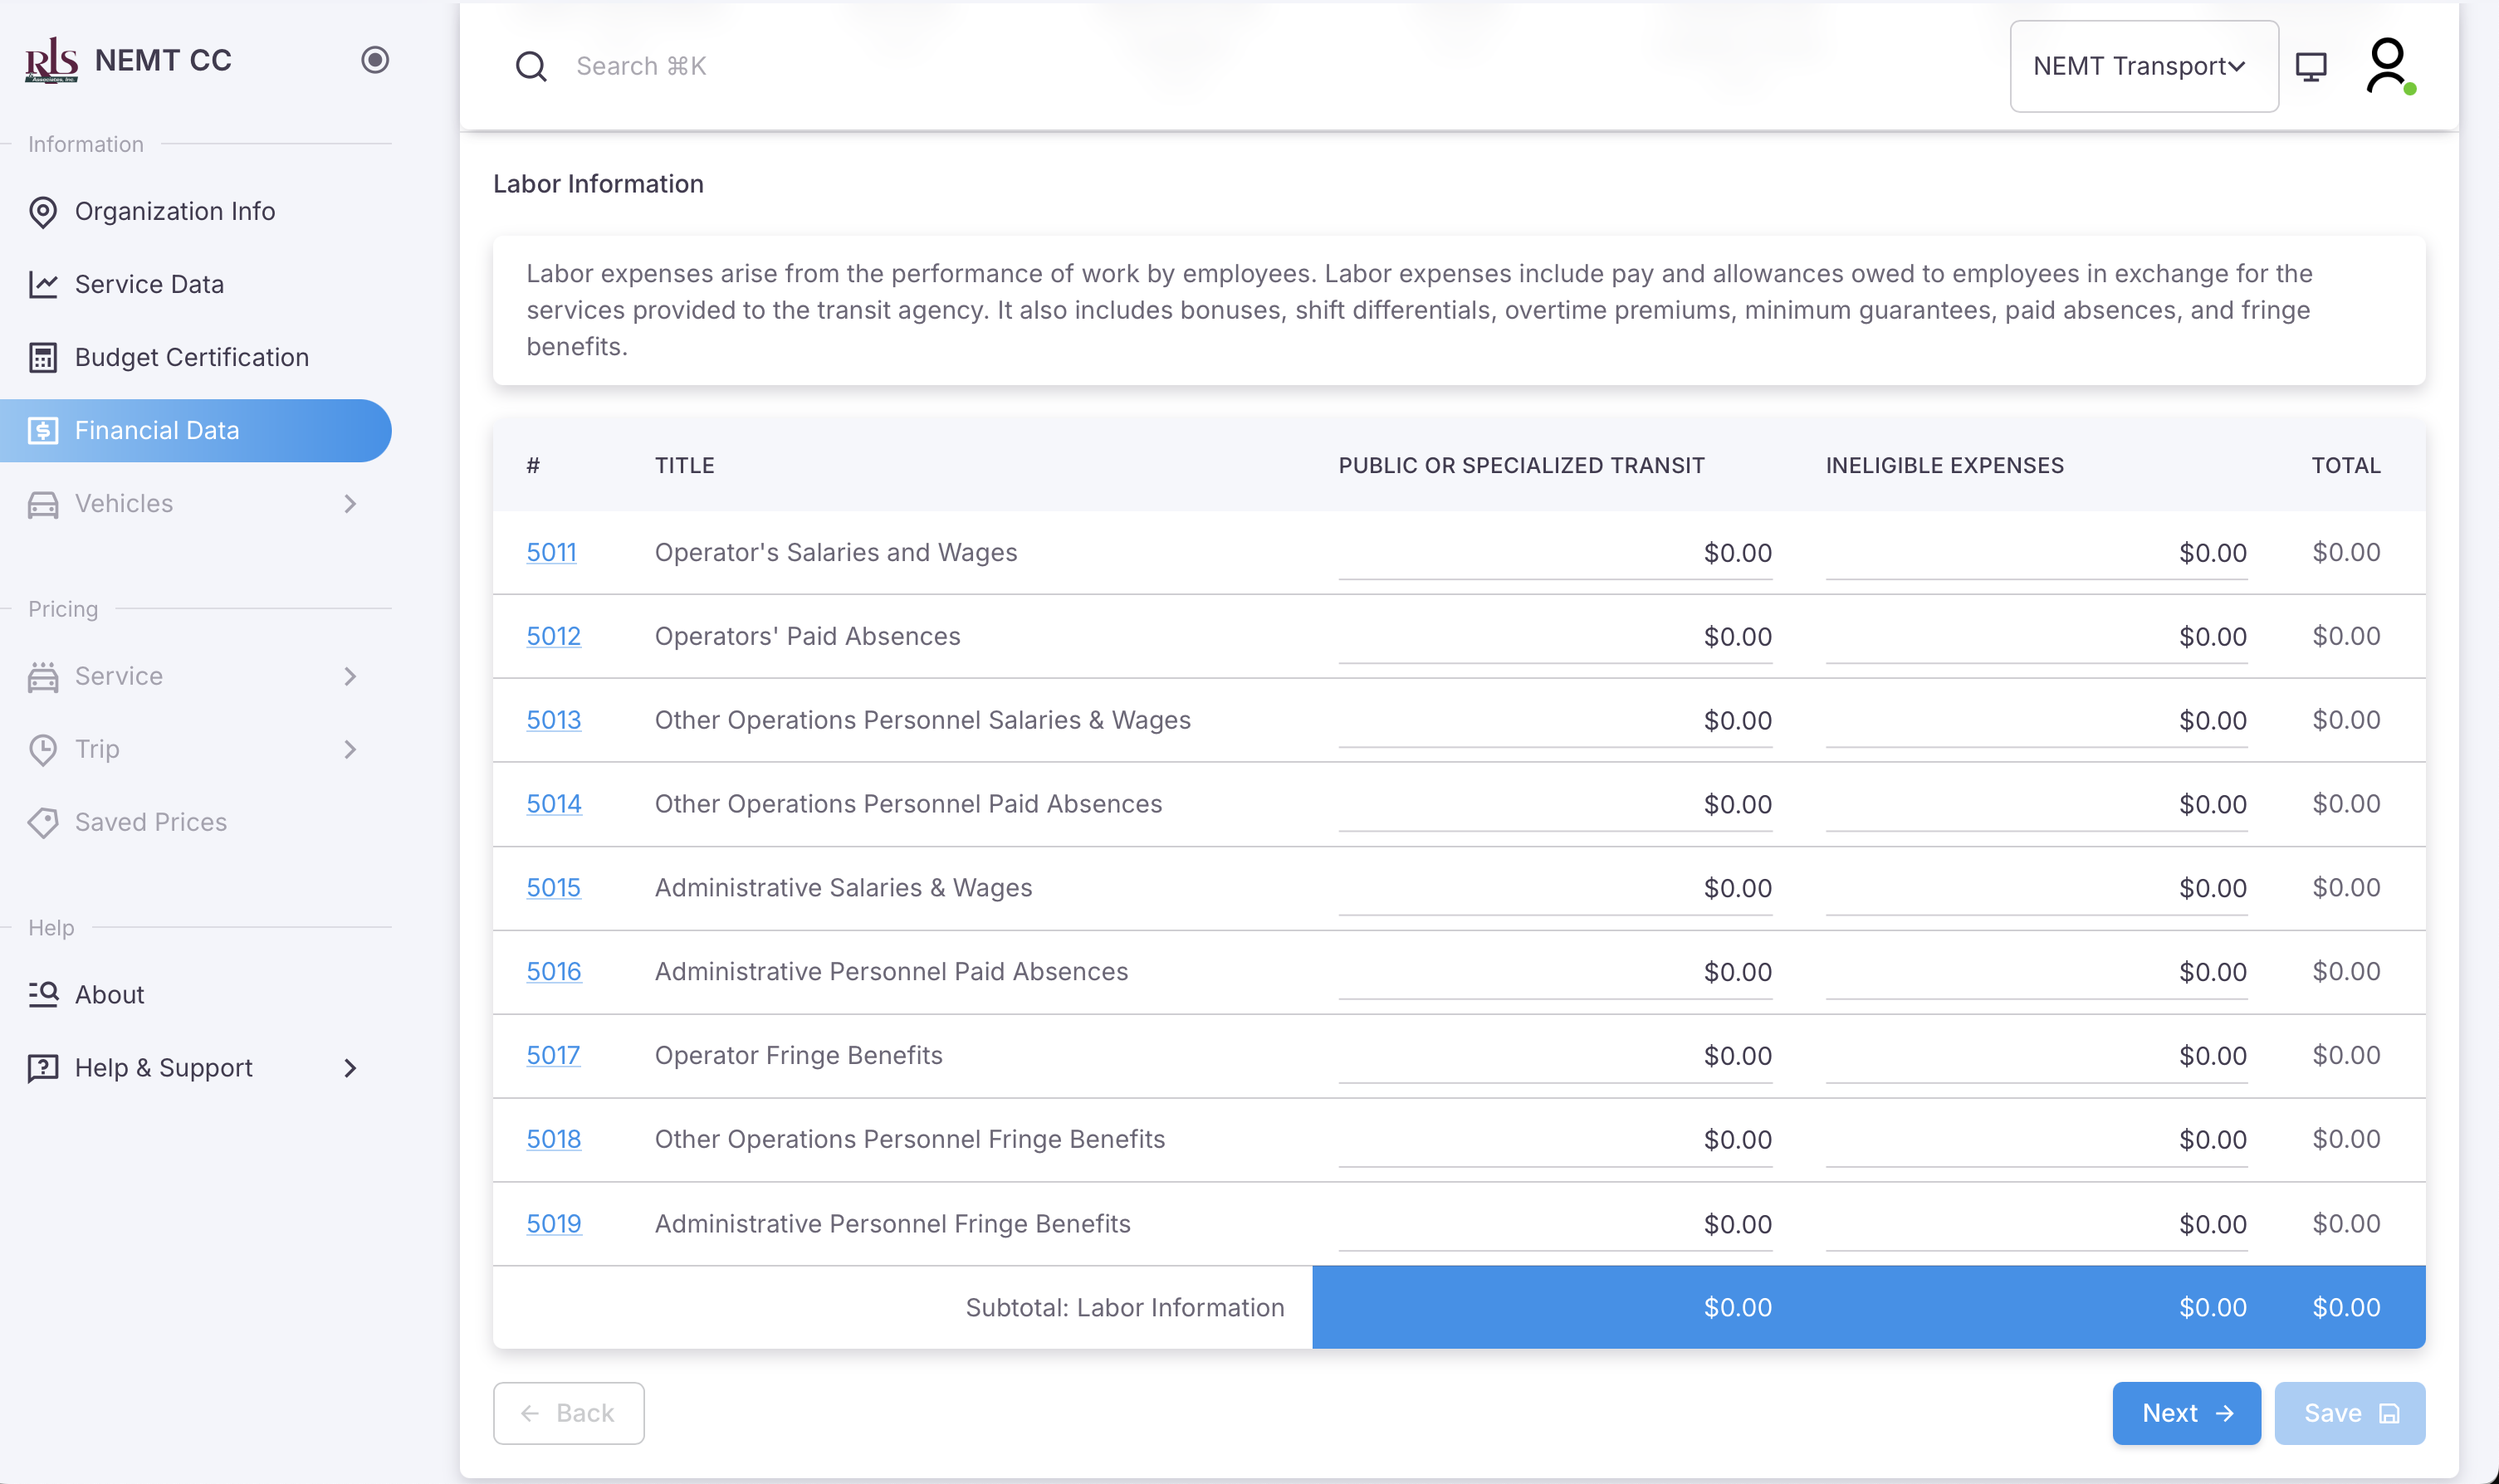Open the user profile avatar icon
This screenshot has height=1484, width=2499.
pos(2387,65)
